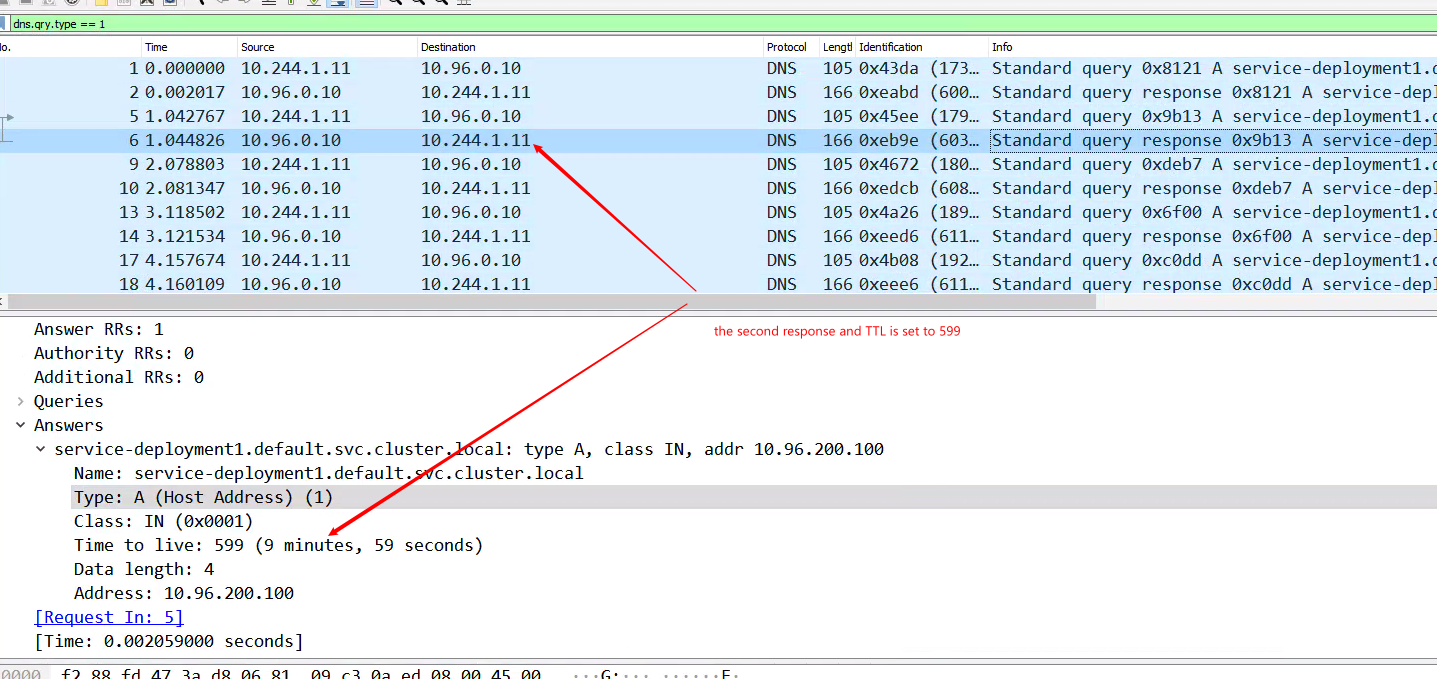Zoom in on the packet list
The image size is (1437, 679).
pos(394,5)
